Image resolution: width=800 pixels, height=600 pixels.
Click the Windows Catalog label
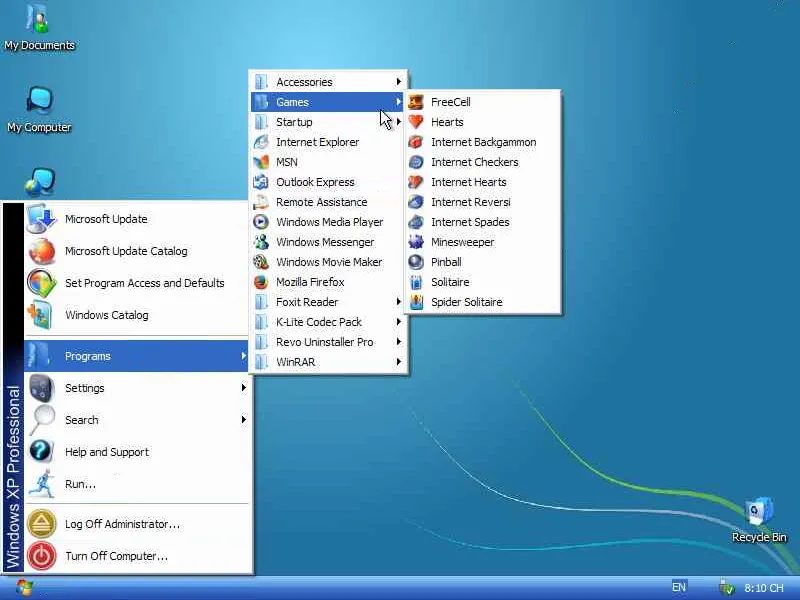(x=107, y=315)
